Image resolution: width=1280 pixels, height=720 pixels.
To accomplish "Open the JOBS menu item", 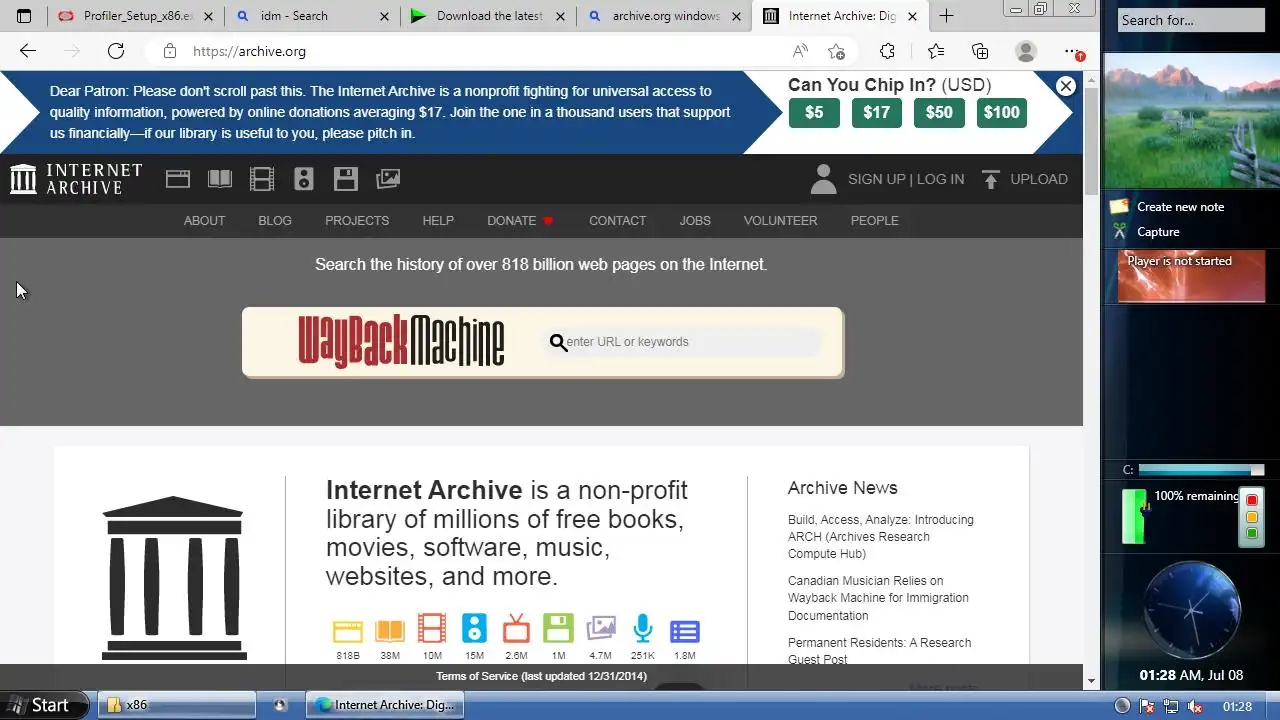I will point(695,221).
